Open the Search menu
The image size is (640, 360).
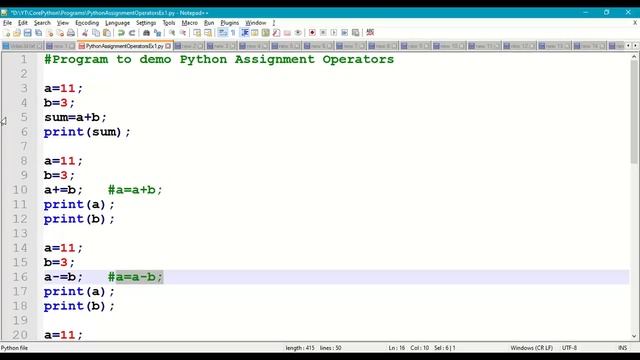pos(42,23)
